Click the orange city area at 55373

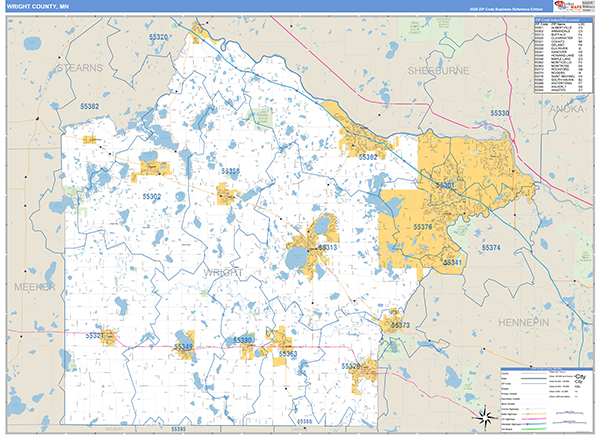(x=393, y=324)
